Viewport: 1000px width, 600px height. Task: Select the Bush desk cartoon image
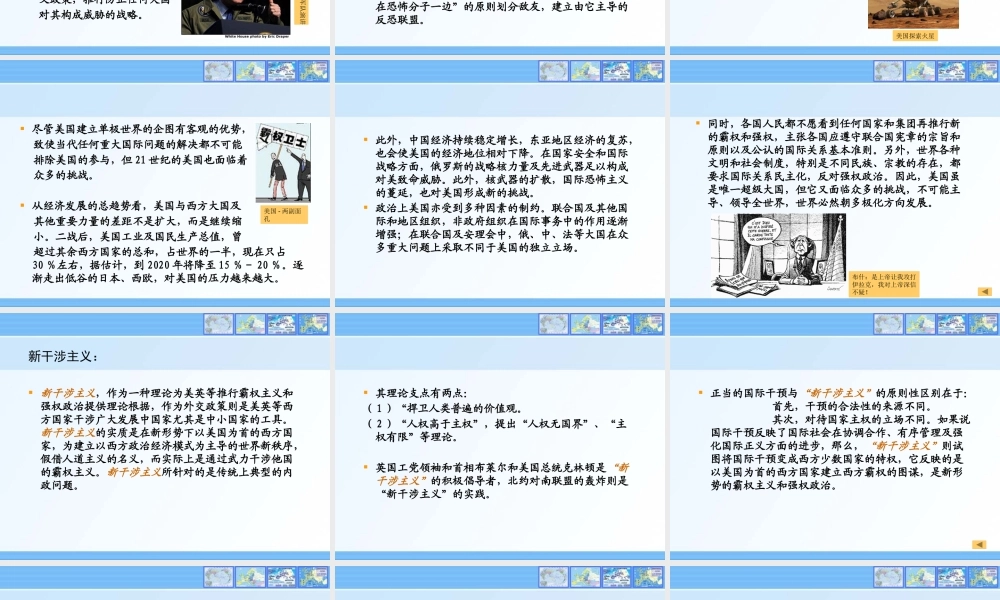(778, 254)
